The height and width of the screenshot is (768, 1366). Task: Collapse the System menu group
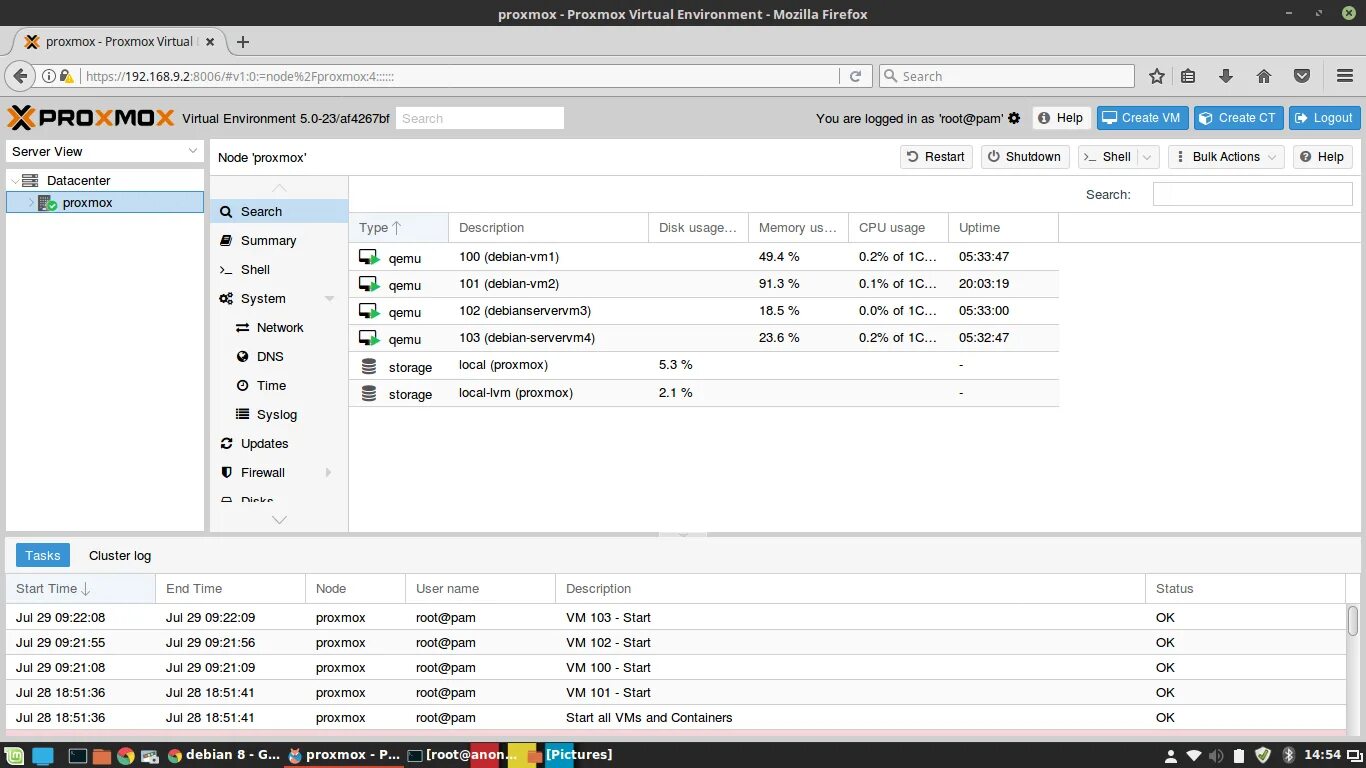pyautogui.click(x=329, y=299)
